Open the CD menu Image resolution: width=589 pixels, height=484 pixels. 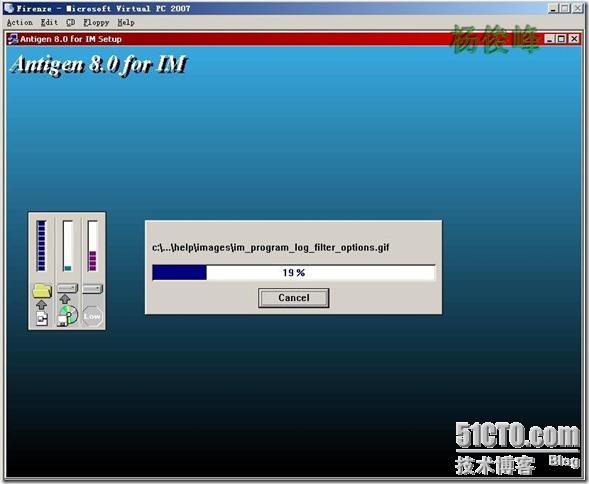click(71, 23)
